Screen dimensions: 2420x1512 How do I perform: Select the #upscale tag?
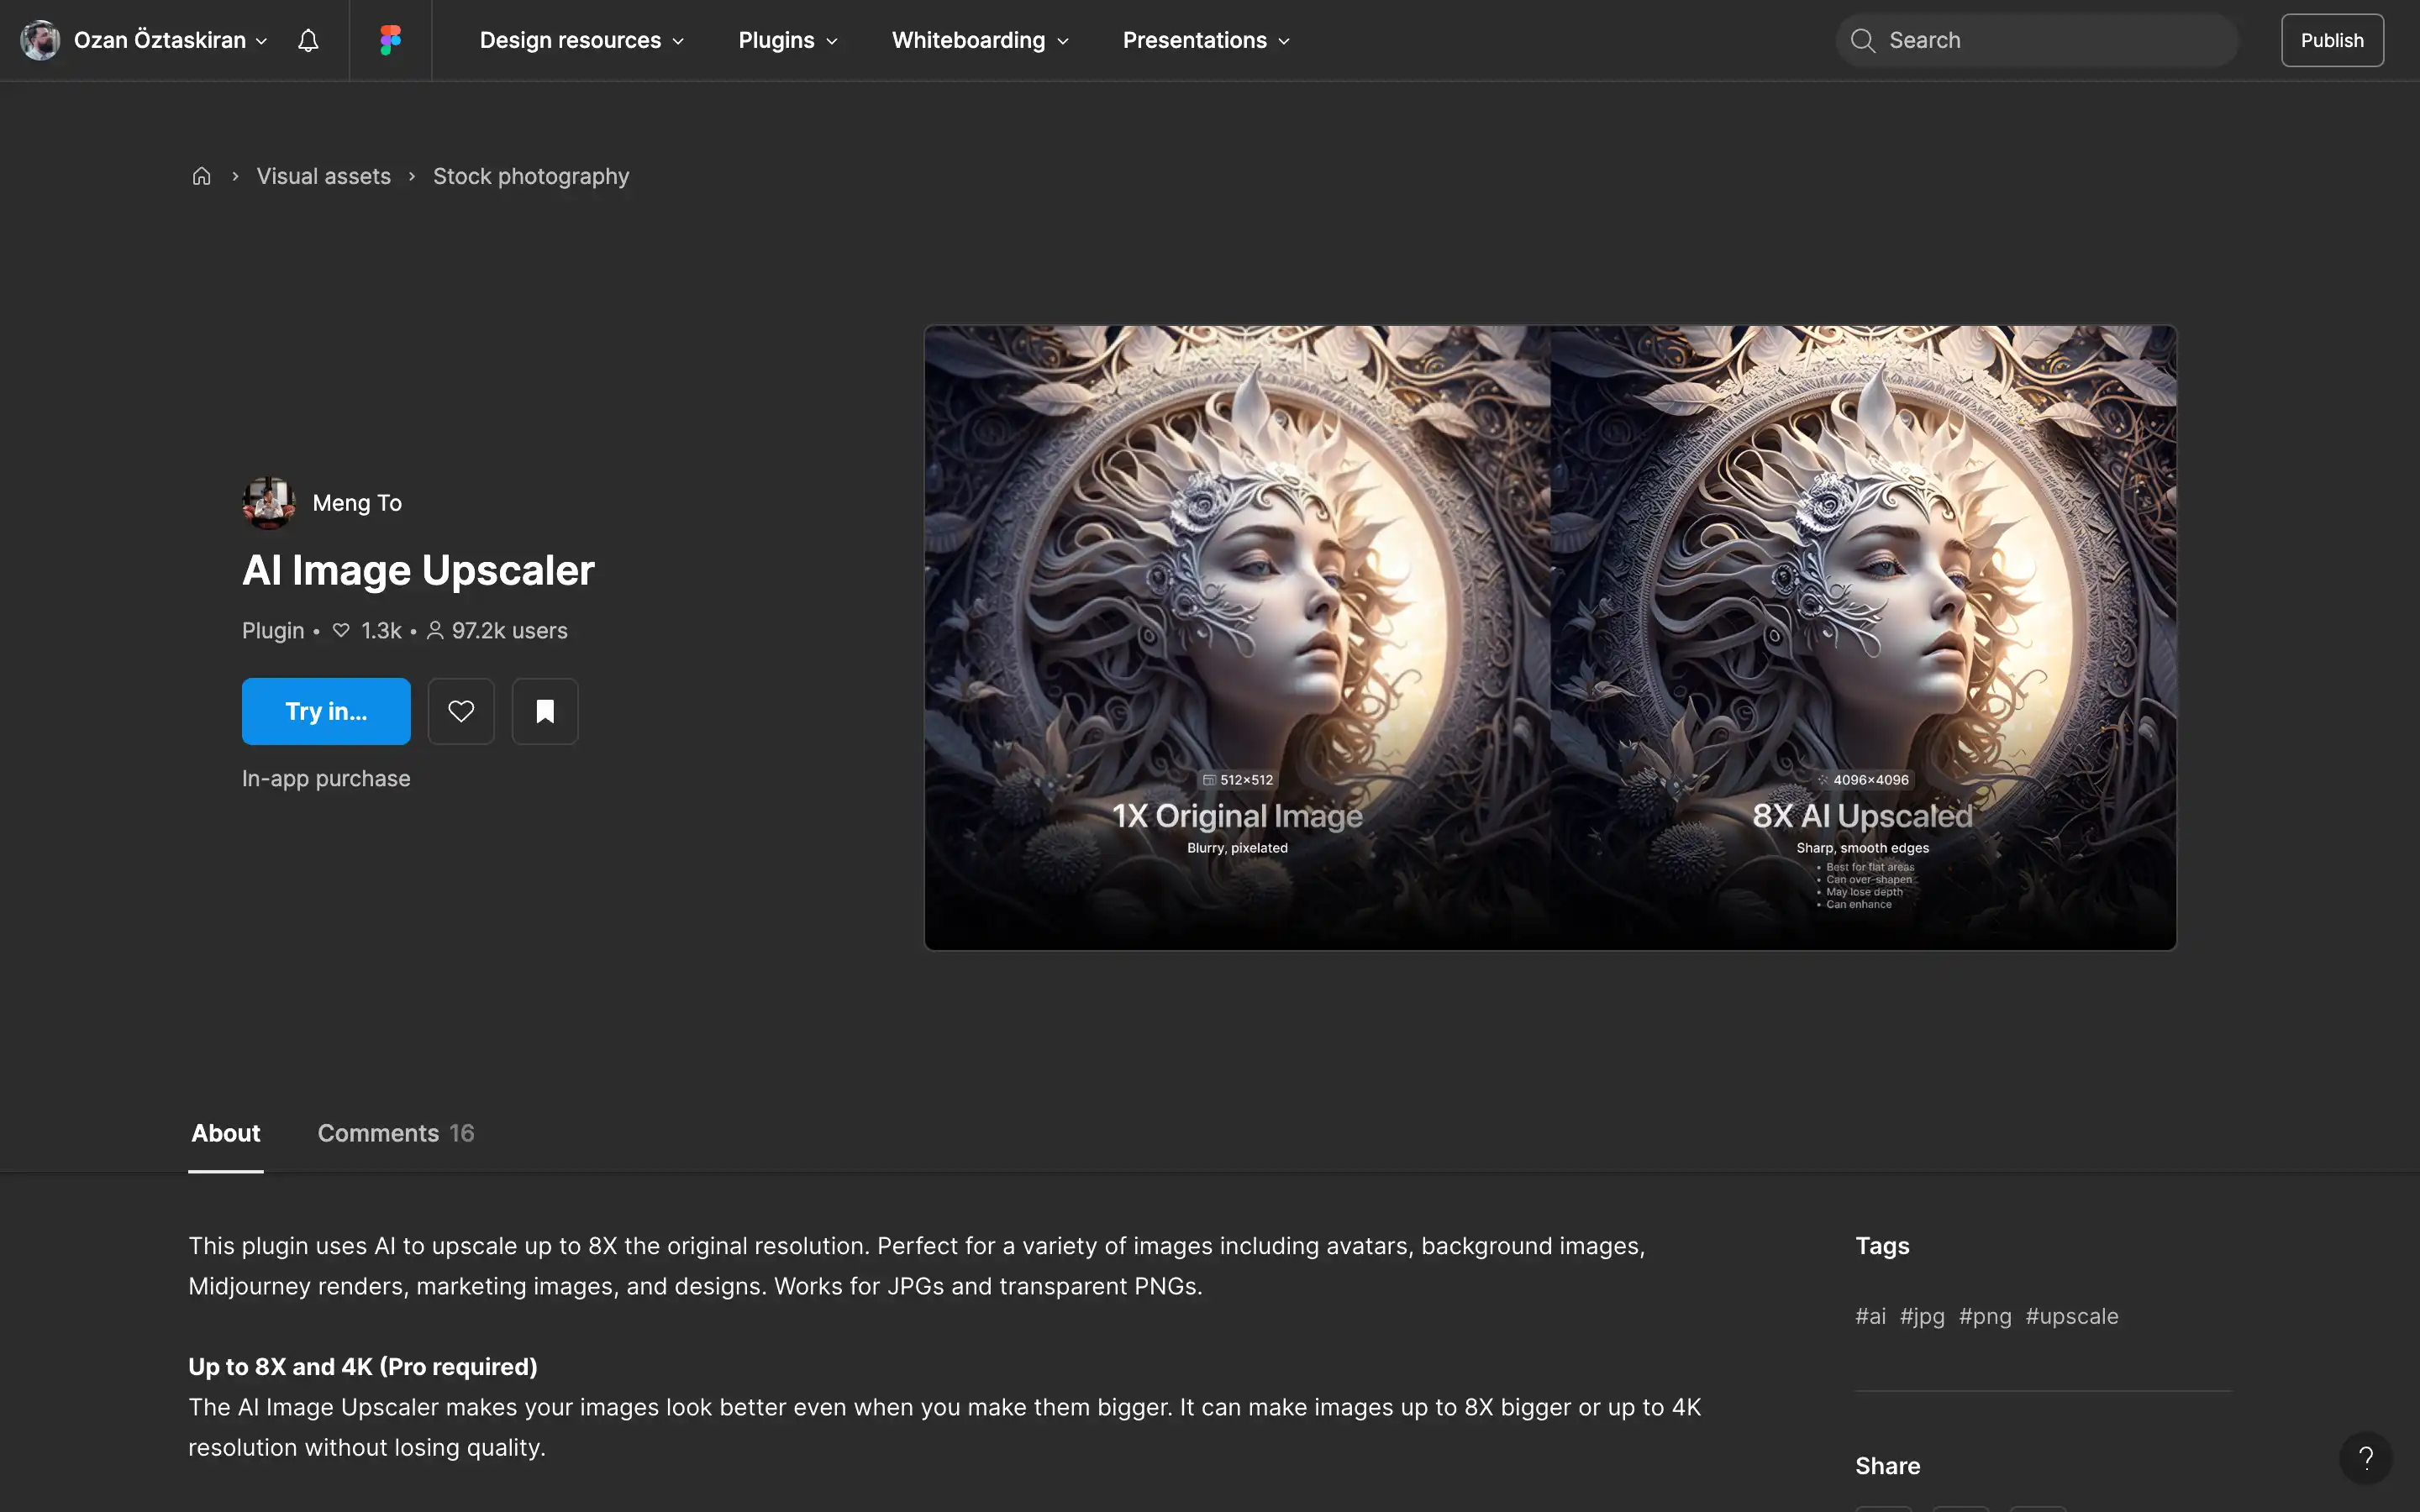(2072, 1316)
